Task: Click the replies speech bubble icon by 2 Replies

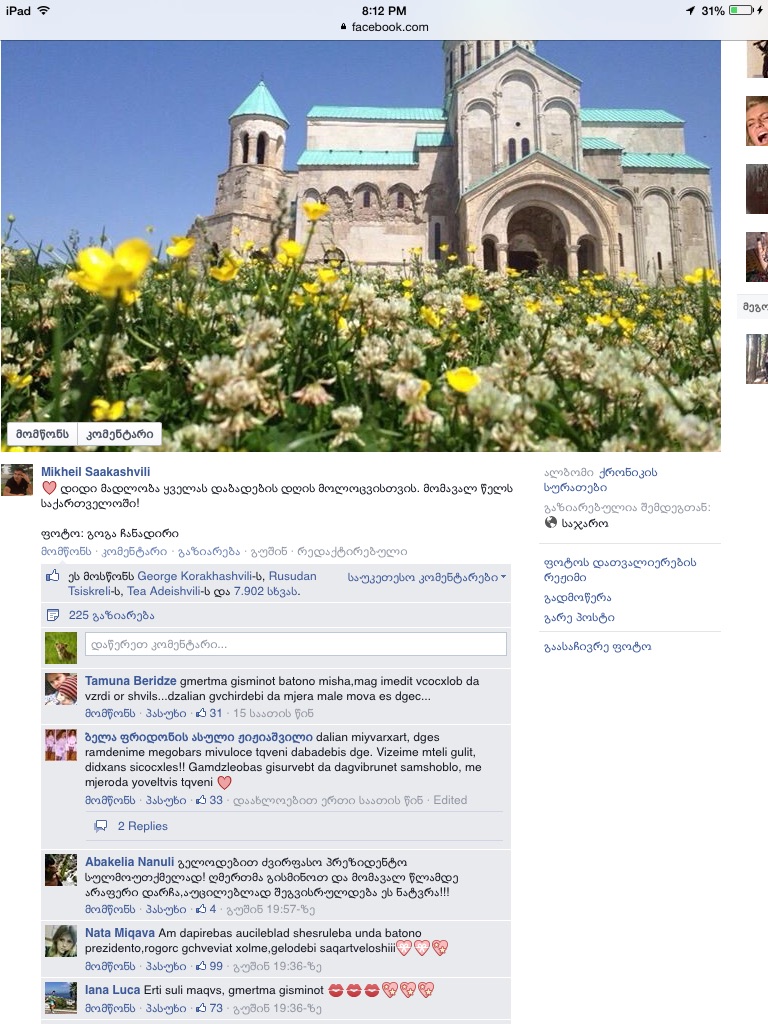Action: 101,826
